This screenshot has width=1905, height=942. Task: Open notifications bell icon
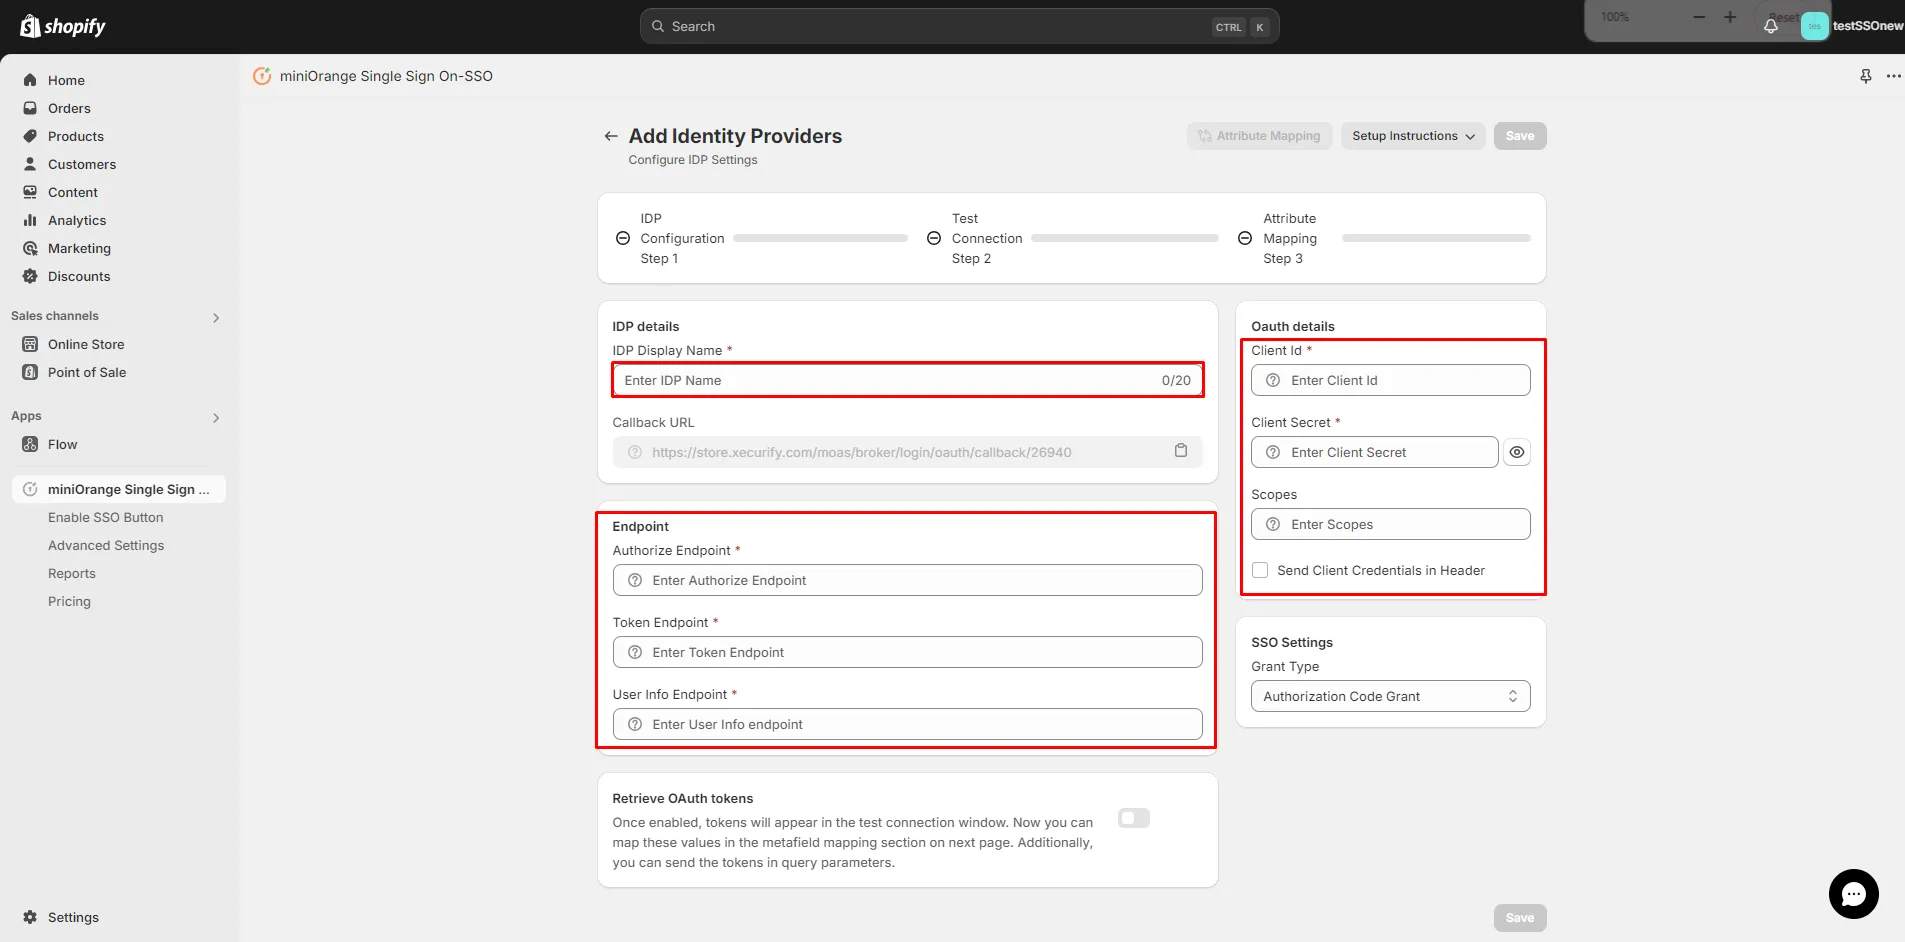(1771, 26)
